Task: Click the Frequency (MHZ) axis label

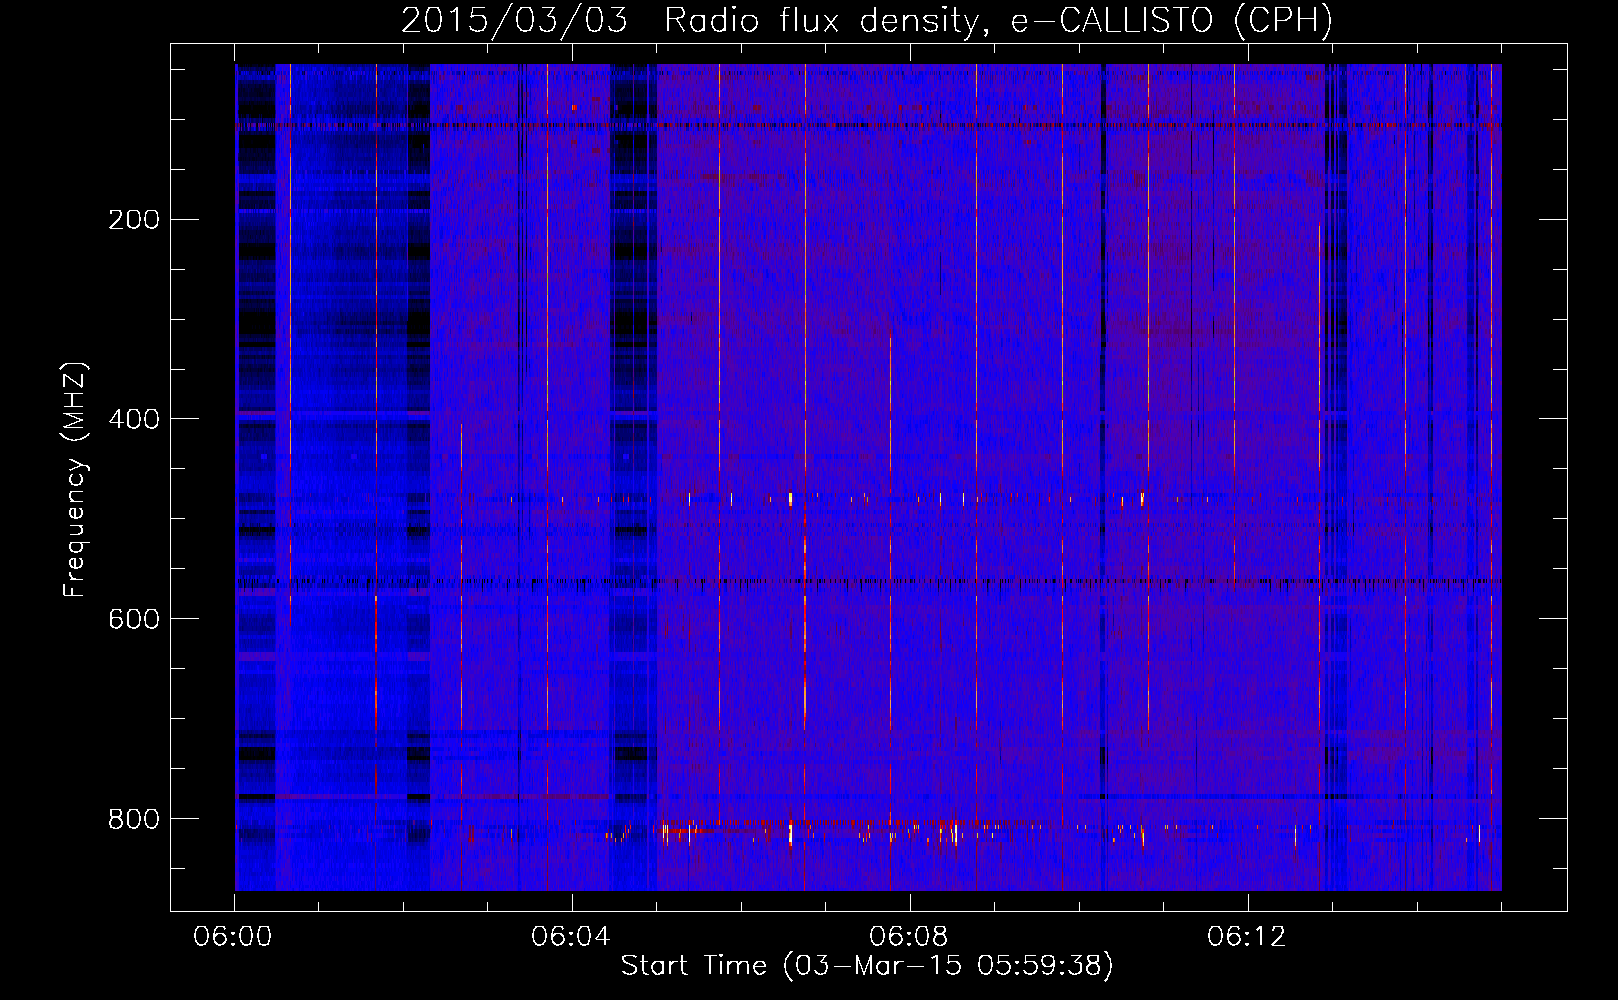Action: tap(74, 479)
